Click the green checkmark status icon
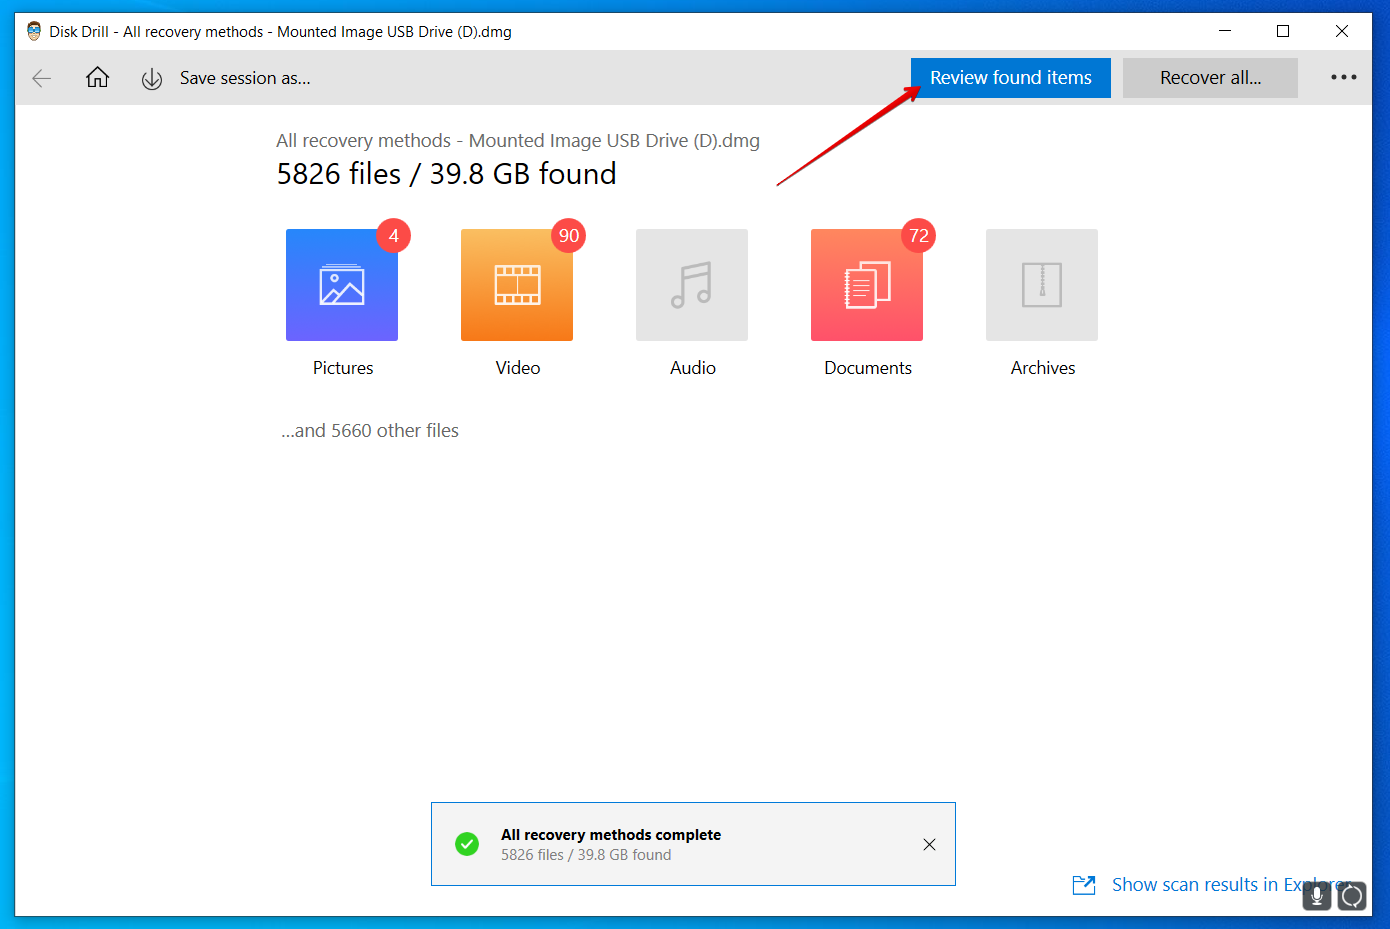The height and width of the screenshot is (929, 1390). pyautogui.click(x=467, y=844)
